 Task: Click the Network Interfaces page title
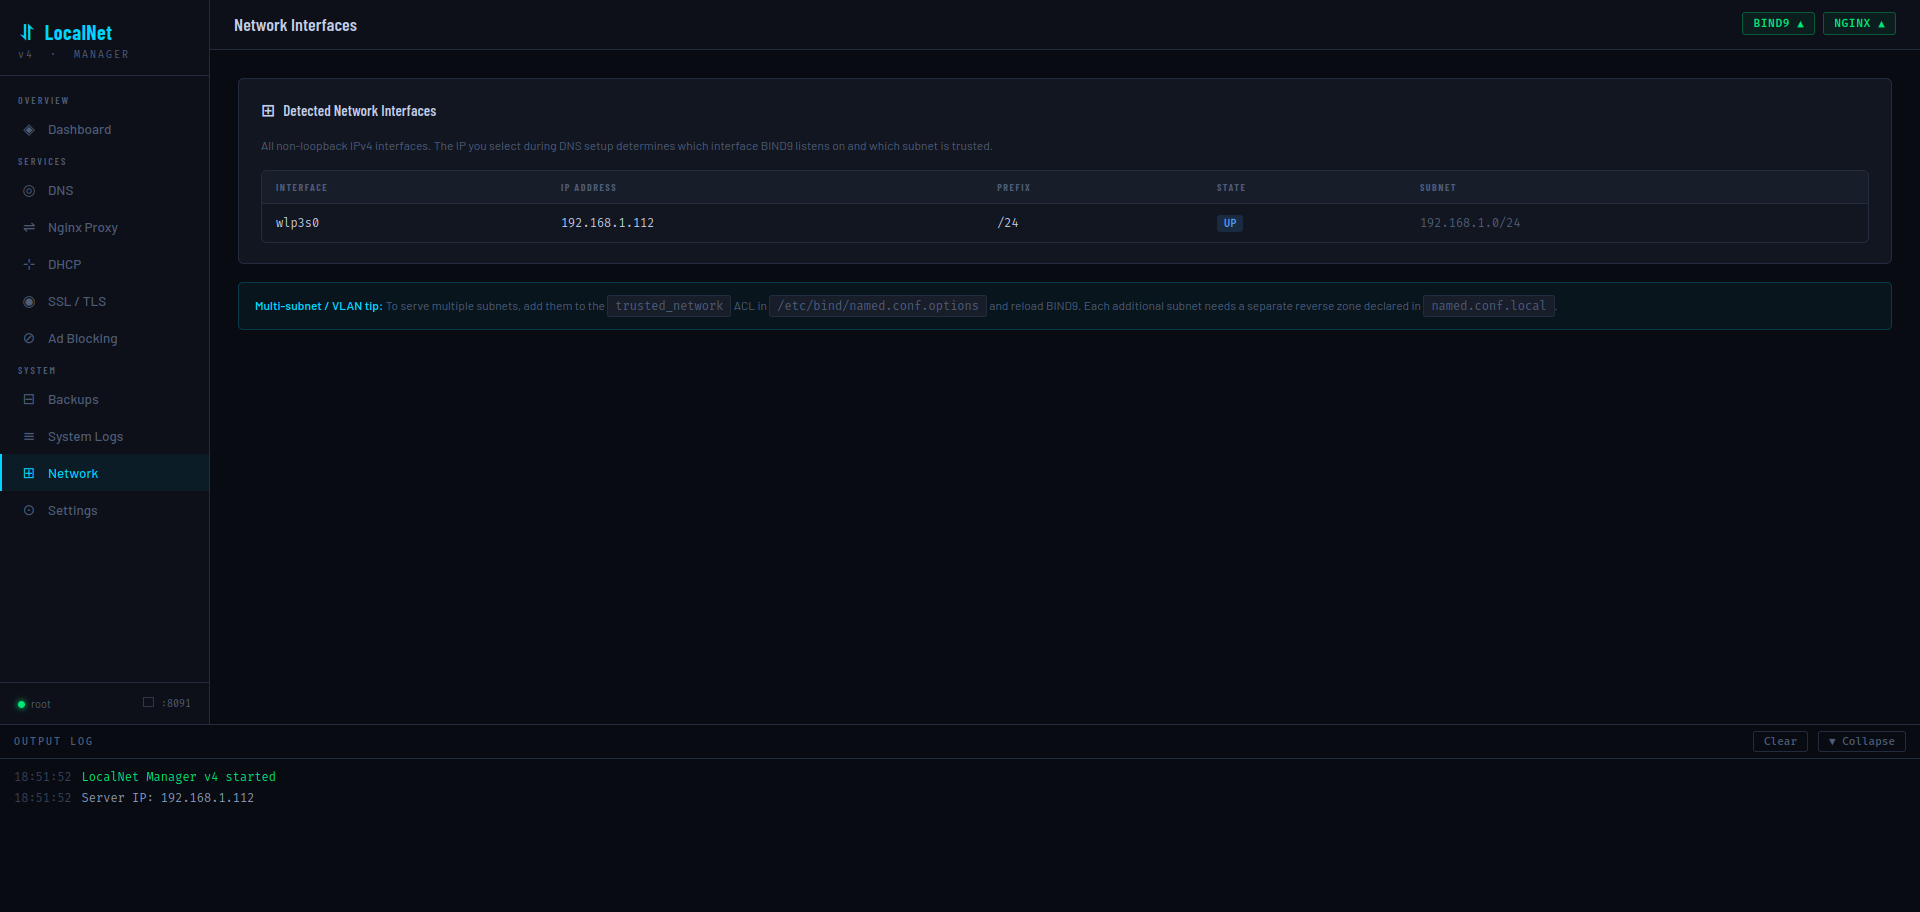click(295, 25)
